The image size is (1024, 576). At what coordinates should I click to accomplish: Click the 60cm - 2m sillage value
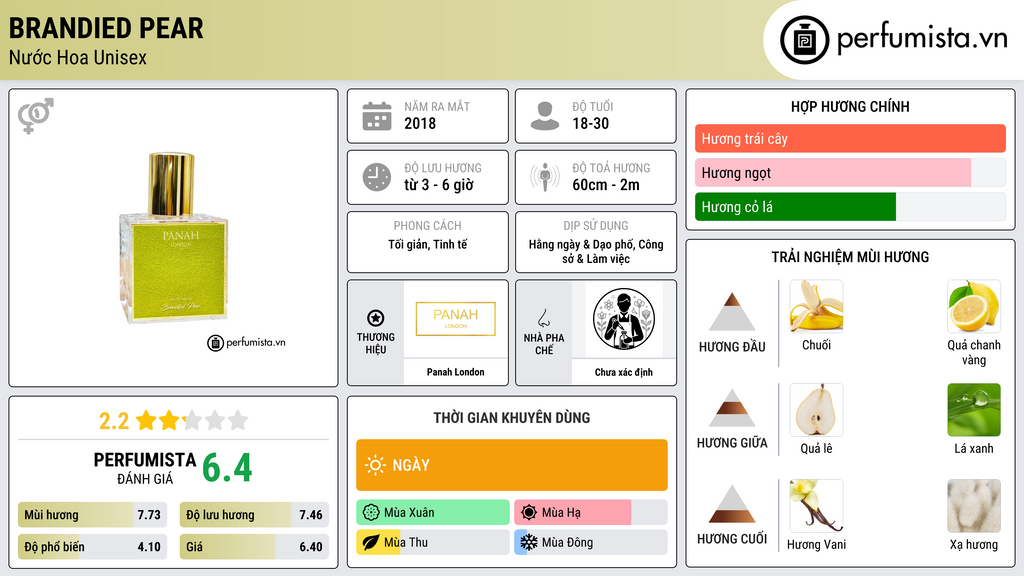pyautogui.click(x=606, y=185)
